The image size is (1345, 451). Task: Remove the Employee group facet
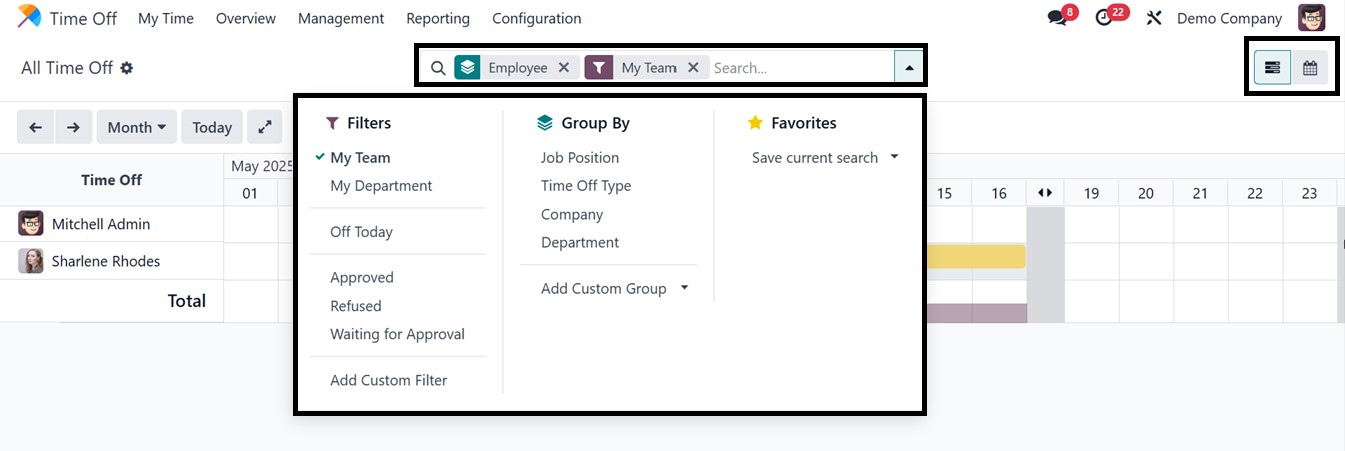coord(564,68)
